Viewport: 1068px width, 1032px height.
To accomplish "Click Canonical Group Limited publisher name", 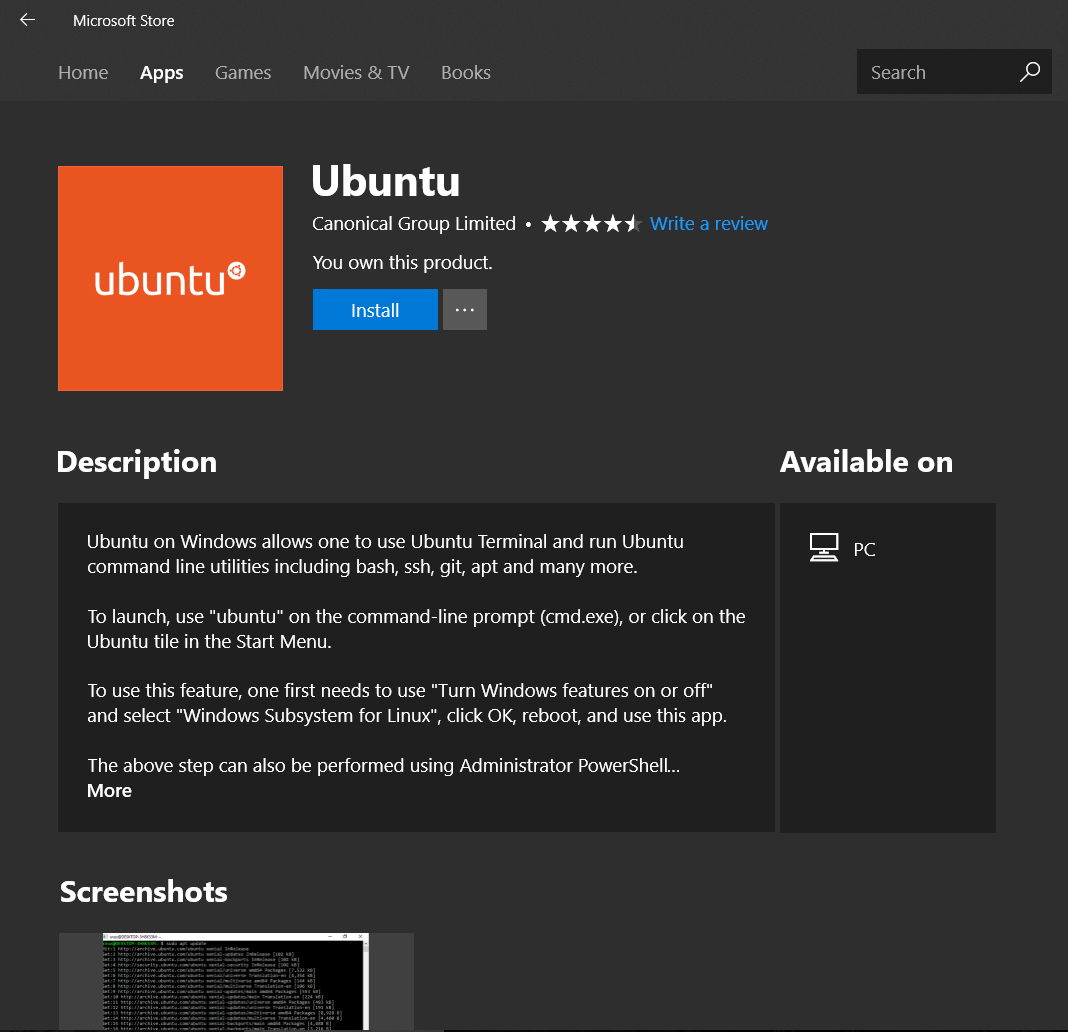I will click(414, 223).
